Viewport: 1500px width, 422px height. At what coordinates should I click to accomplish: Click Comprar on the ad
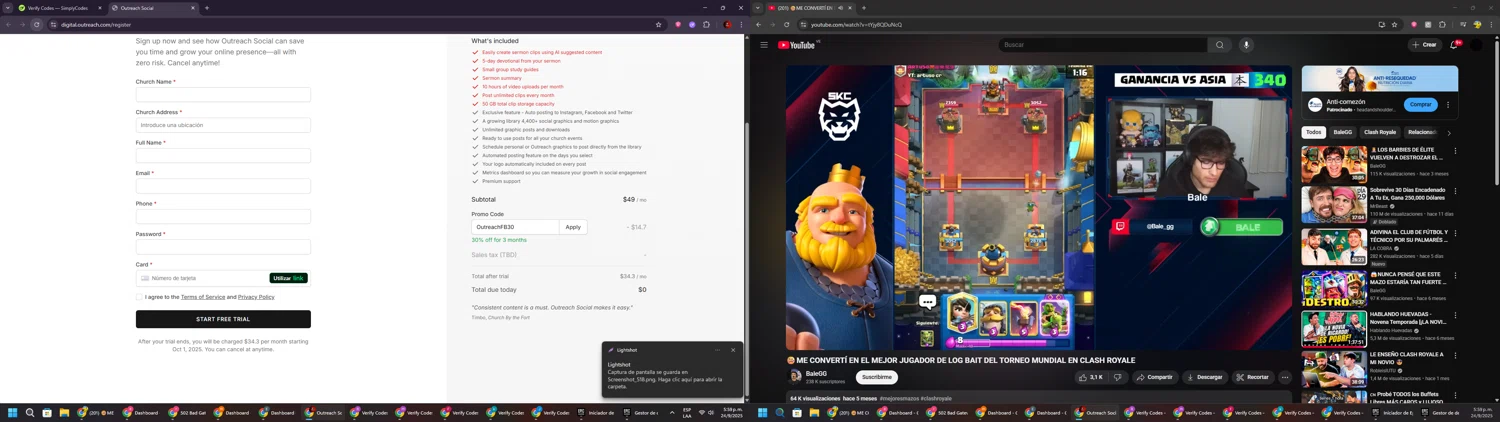click(x=1420, y=104)
